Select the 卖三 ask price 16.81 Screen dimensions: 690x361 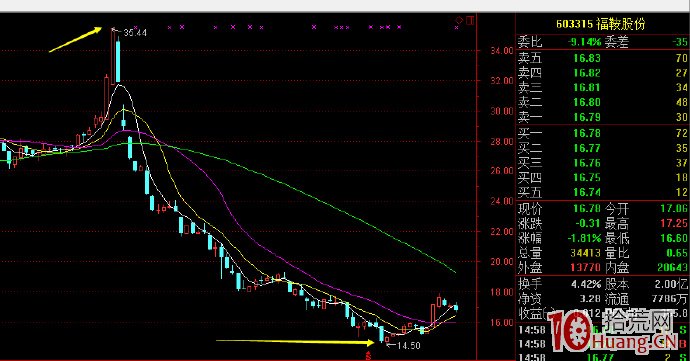click(587, 88)
